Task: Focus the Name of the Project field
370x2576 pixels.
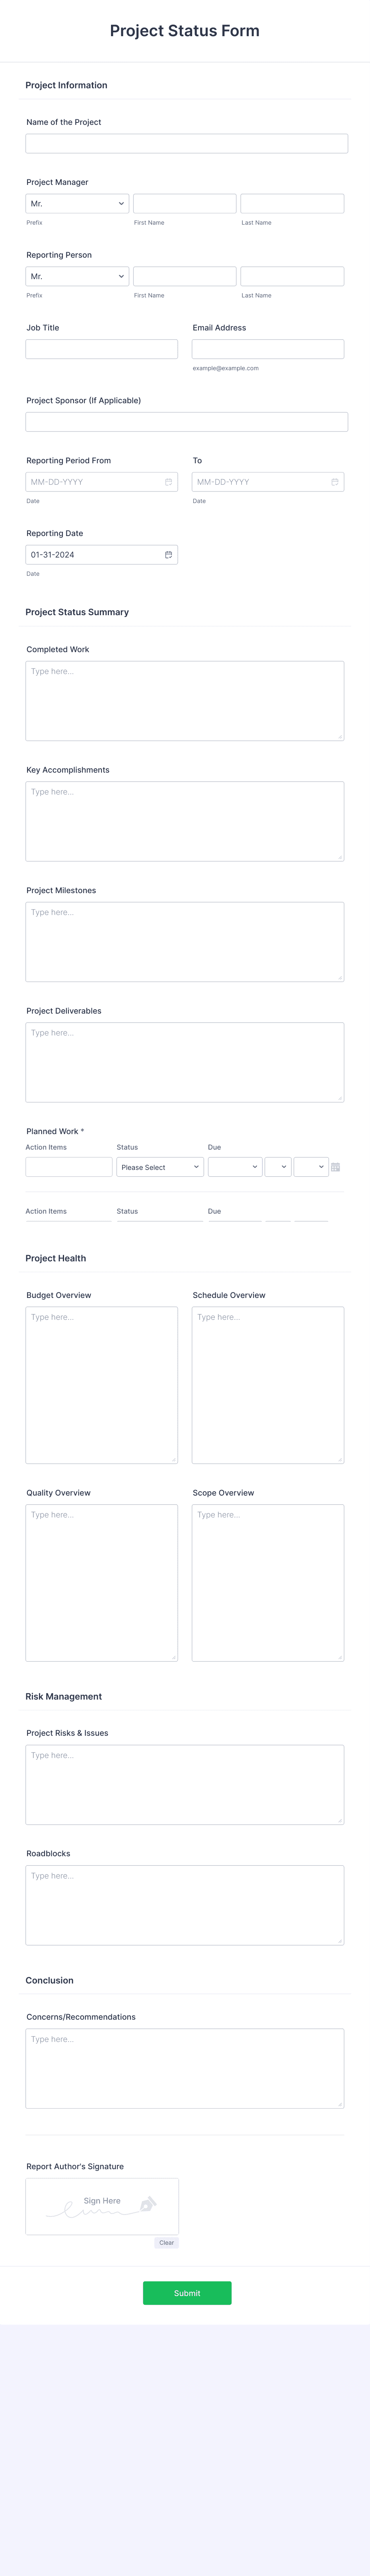Action: point(187,144)
